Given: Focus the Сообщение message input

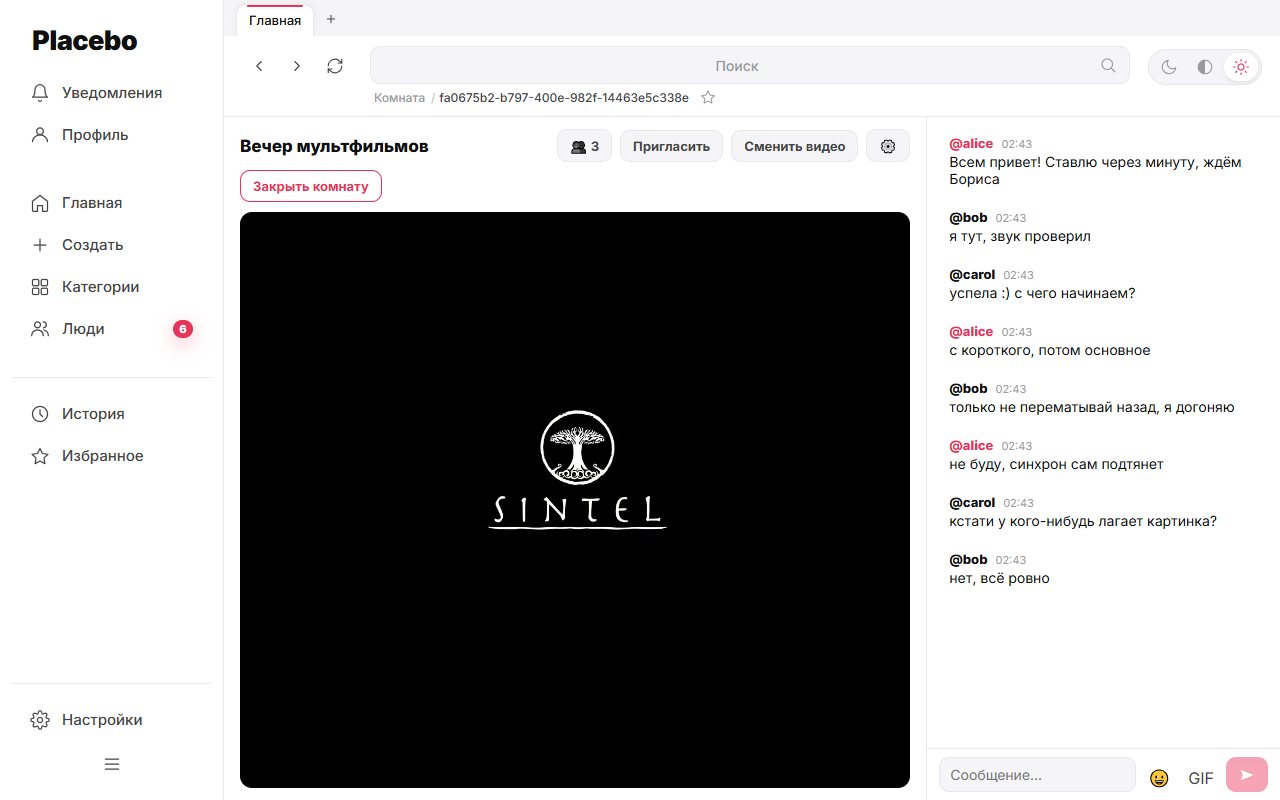Looking at the screenshot, I should tap(1037, 775).
